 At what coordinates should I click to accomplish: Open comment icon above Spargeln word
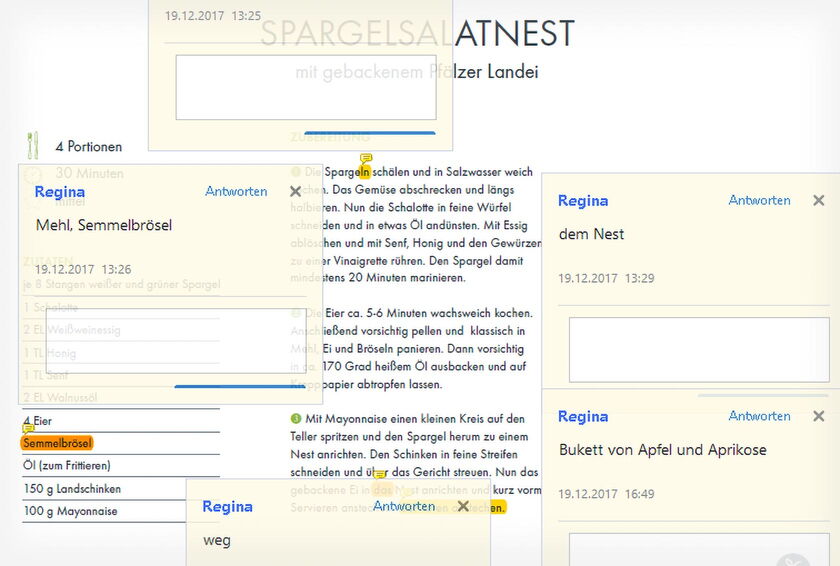(366, 159)
